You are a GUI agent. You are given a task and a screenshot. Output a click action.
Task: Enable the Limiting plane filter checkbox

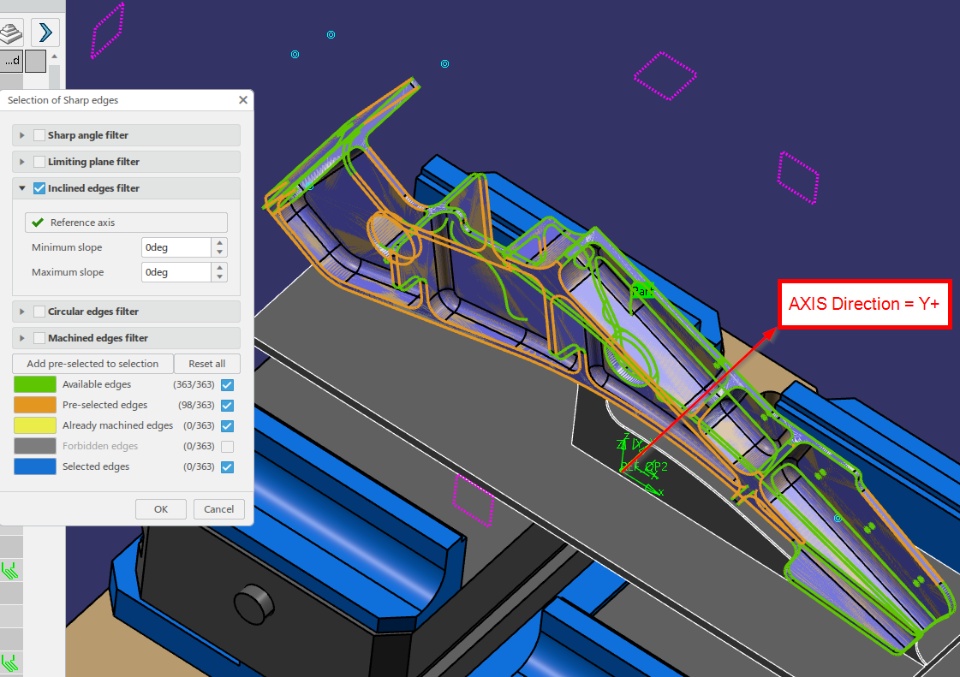(x=39, y=162)
